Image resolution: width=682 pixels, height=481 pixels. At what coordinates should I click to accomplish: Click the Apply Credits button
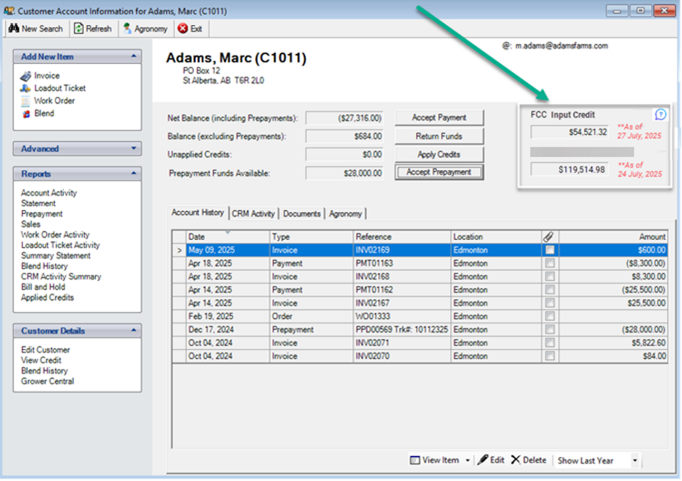point(439,154)
